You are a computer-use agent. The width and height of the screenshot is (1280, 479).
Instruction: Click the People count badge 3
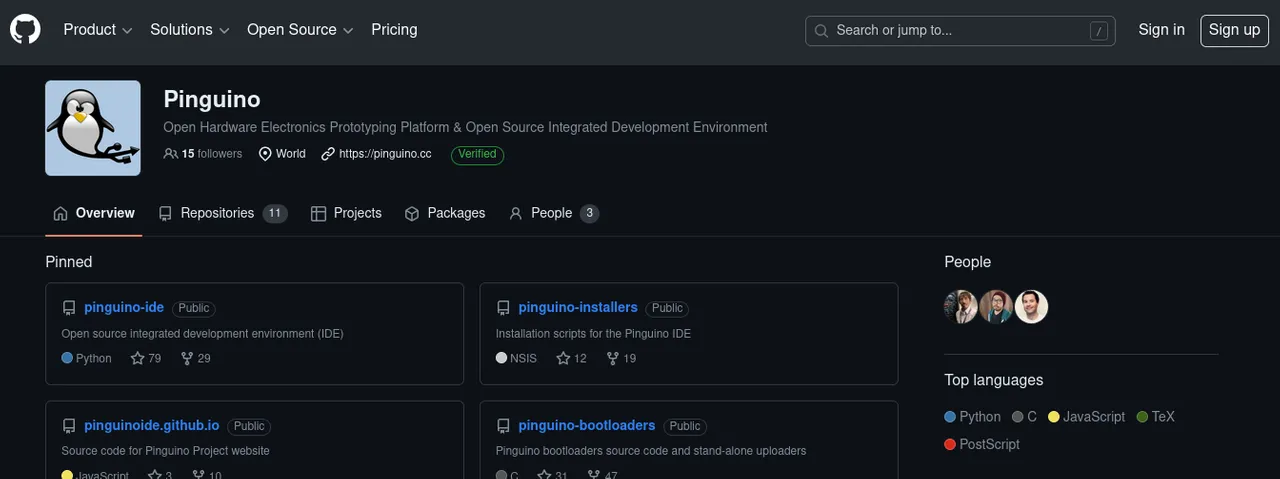[x=589, y=213]
